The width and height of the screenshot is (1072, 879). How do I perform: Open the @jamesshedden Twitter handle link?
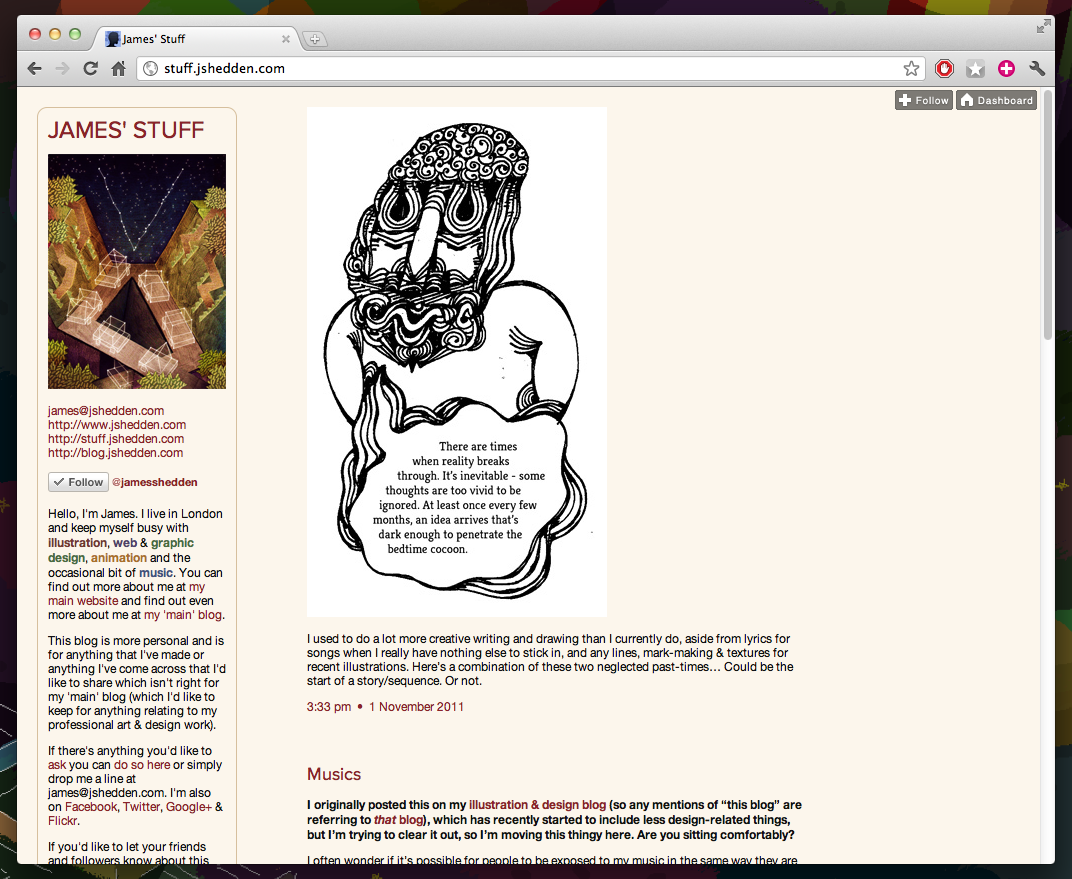[155, 482]
